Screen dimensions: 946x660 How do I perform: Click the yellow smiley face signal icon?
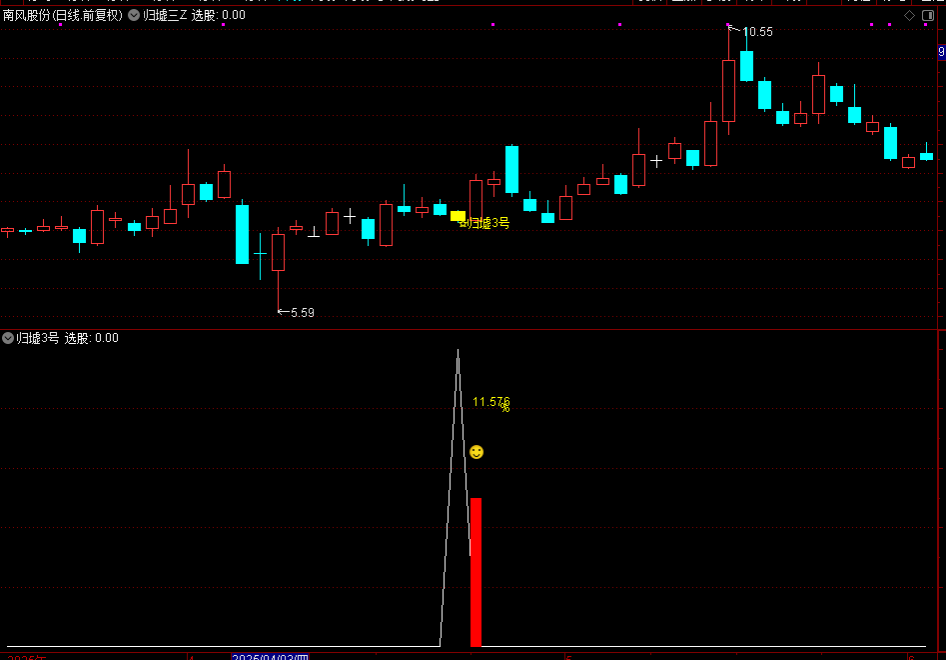click(477, 452)
